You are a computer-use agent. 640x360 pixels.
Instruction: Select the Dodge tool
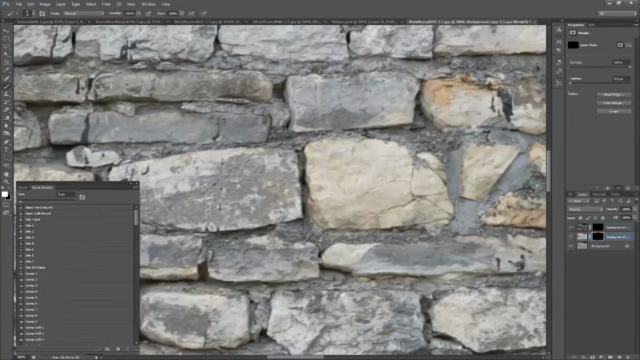coord(6,133)
